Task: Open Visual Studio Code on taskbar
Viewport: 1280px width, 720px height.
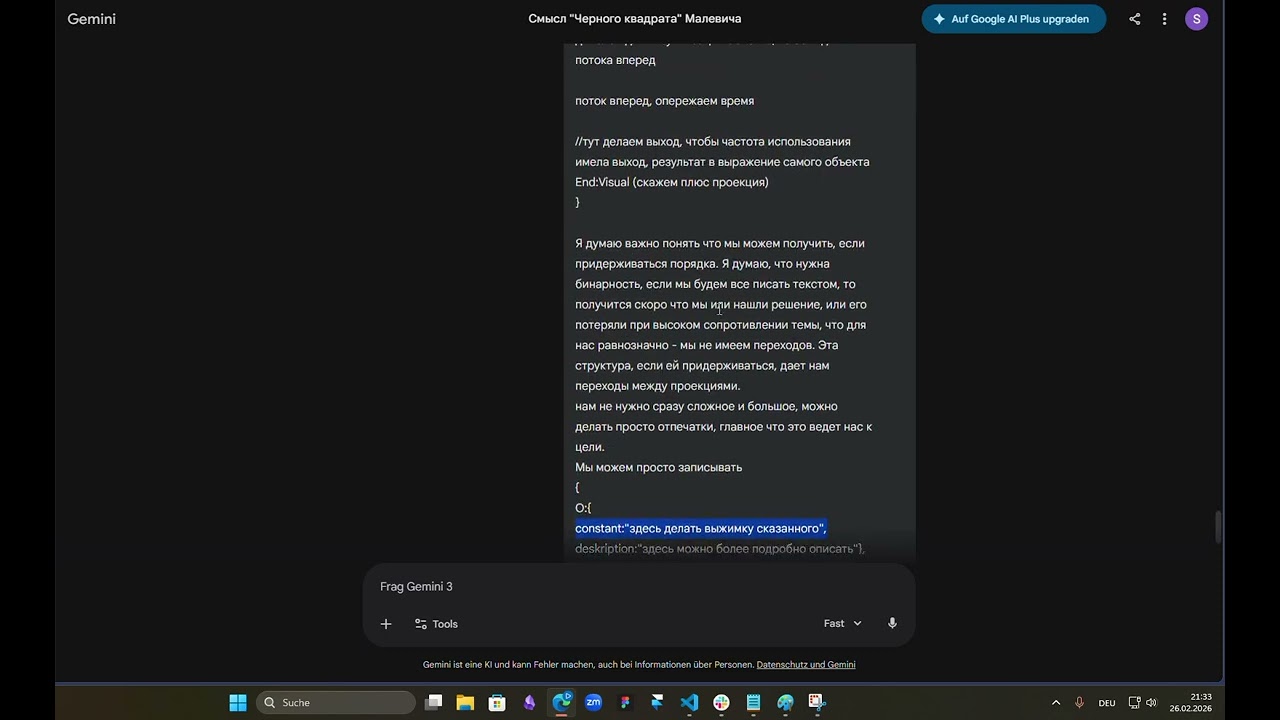Action: (x=689, y=703)
